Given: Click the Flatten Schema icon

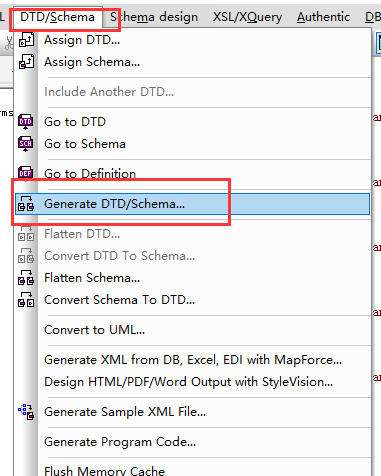Looking at the screenshot, I should point(26,278).
